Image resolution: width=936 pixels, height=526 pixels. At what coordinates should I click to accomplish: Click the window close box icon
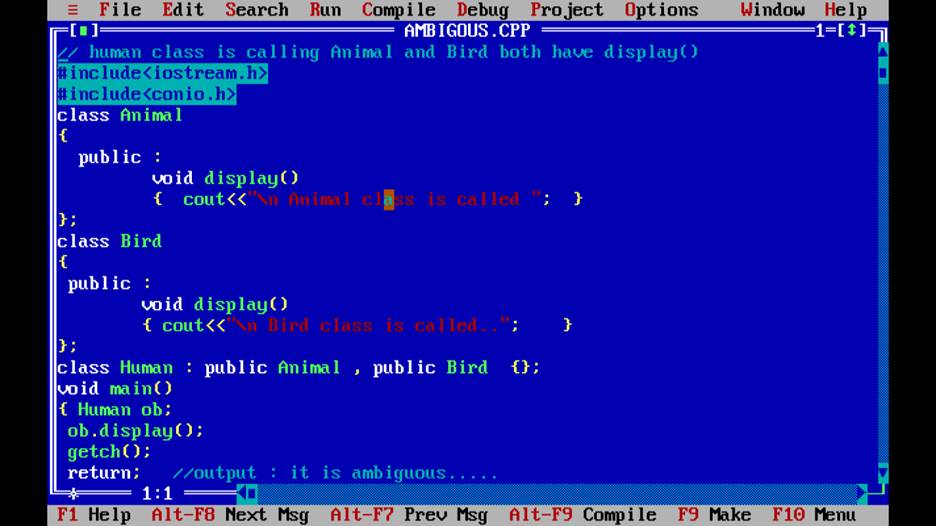click(84, 30)
